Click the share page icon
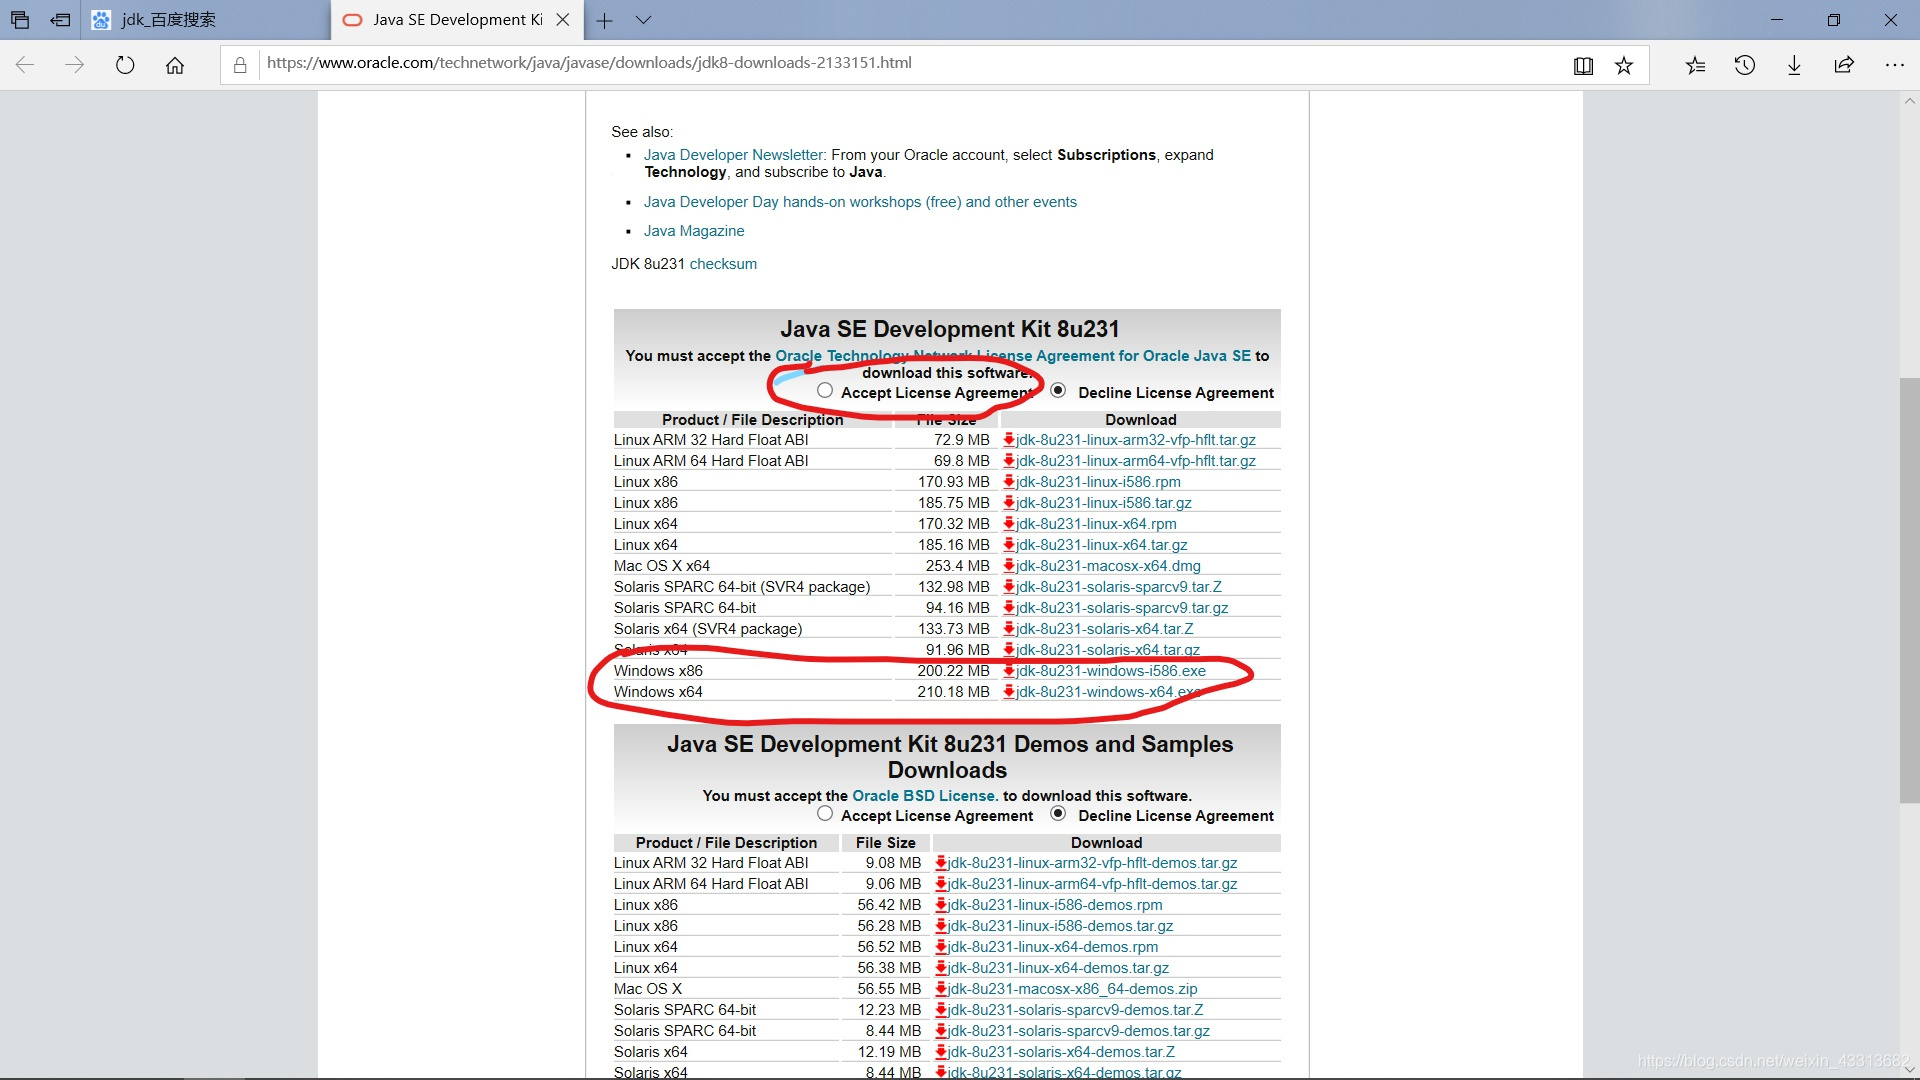The height and width of the screenshot is (1080, 1920). pos(1844,65)
